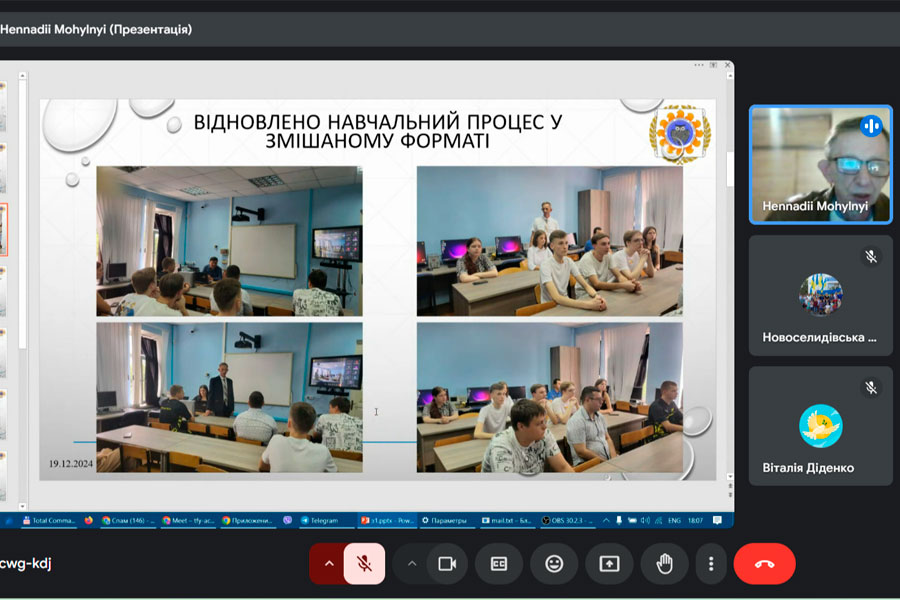Click ENG language indicator in tray
The image size is (900, 600).
pyautogui.click(x=674, y=520)
